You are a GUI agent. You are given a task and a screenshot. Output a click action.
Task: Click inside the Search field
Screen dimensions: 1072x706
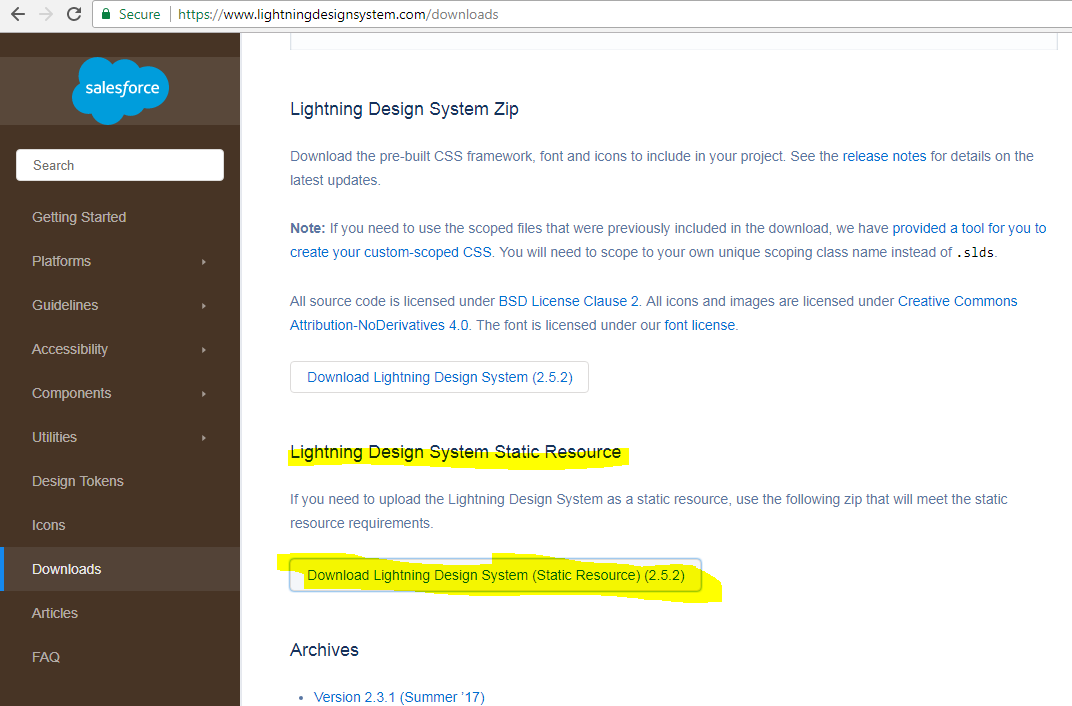point(119,165)
